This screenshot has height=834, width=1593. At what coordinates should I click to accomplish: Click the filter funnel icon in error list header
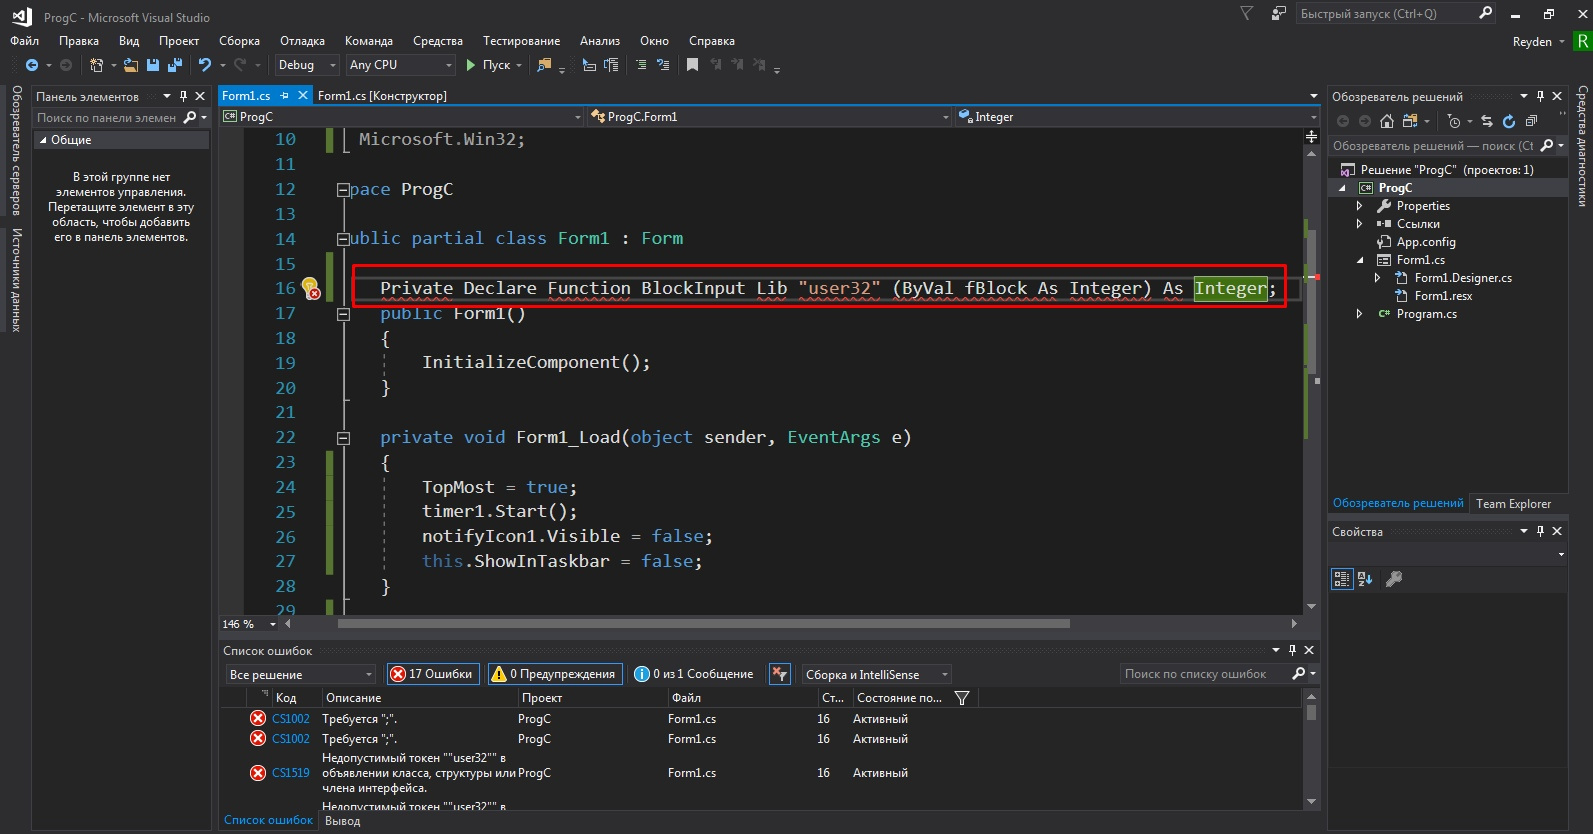click(962, 698)
